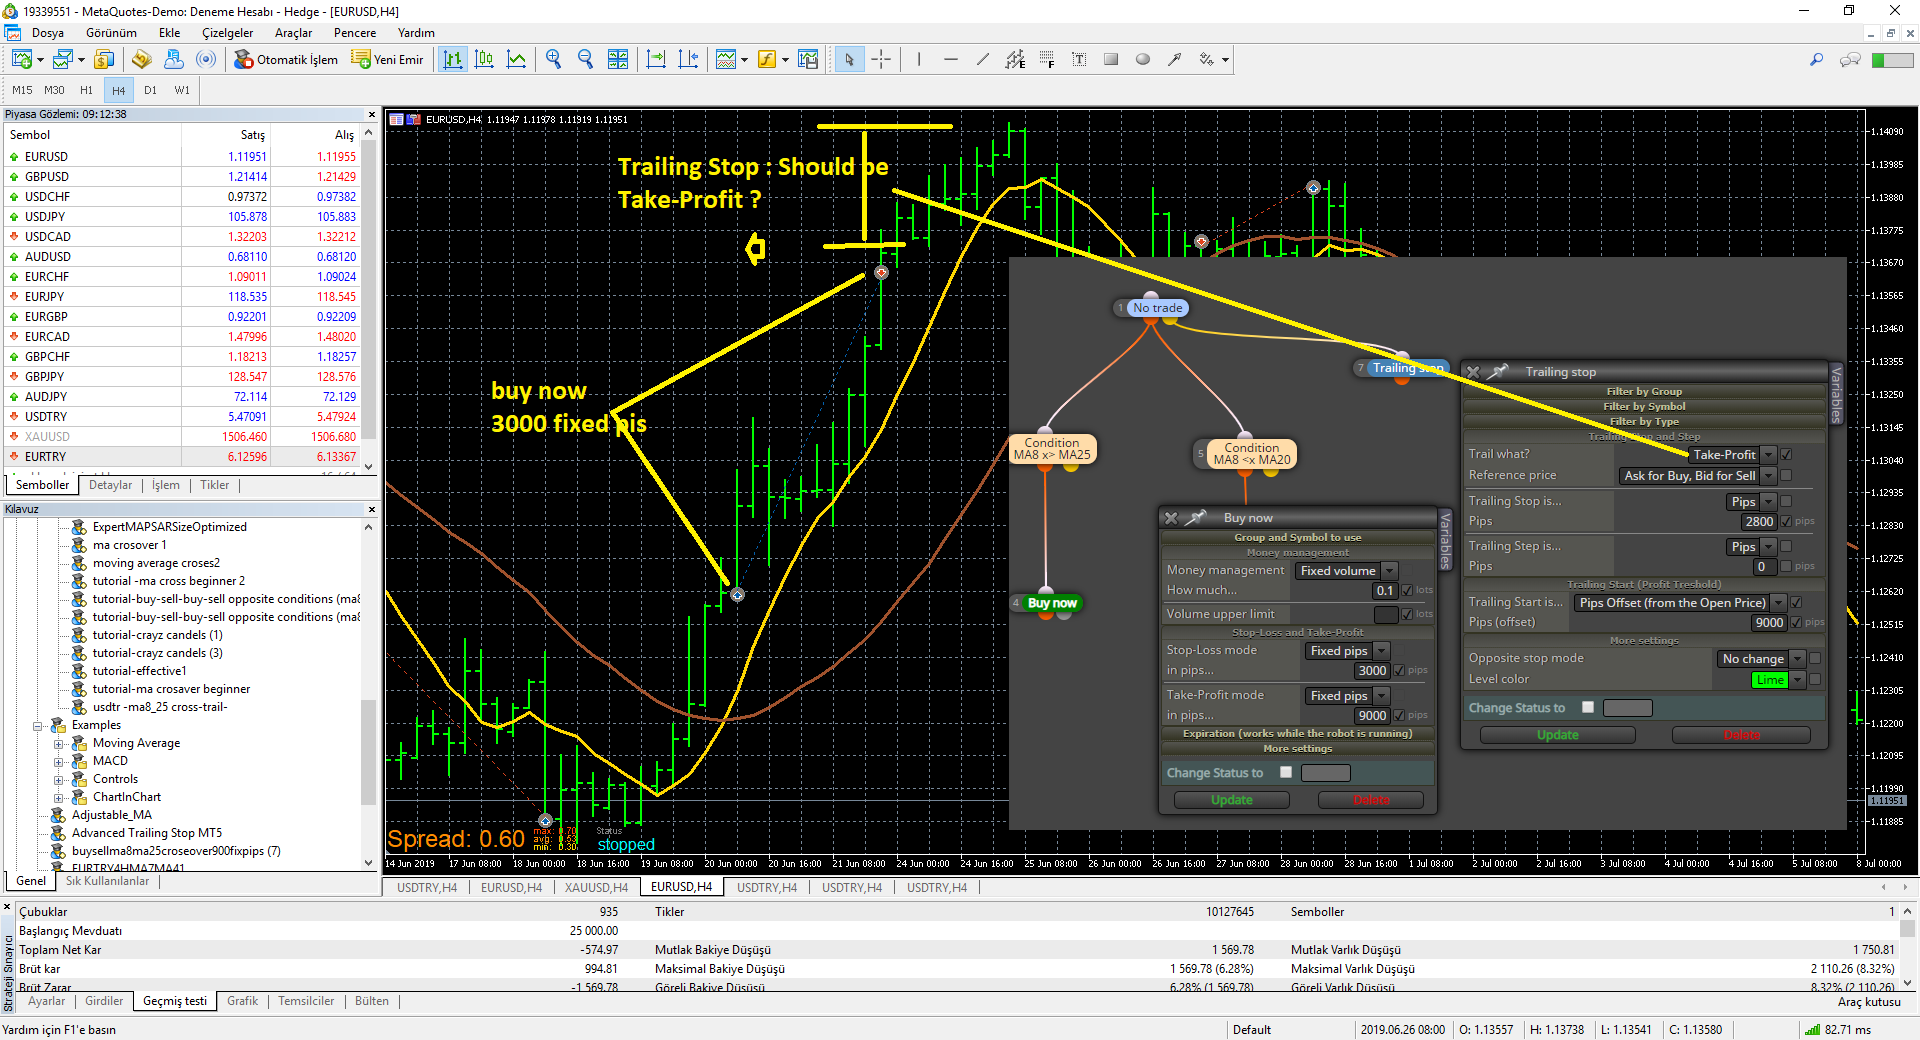The image size is (1920, 1040).
Task: Click Delete button in Buy now panel
Action: click(1371, 800)
